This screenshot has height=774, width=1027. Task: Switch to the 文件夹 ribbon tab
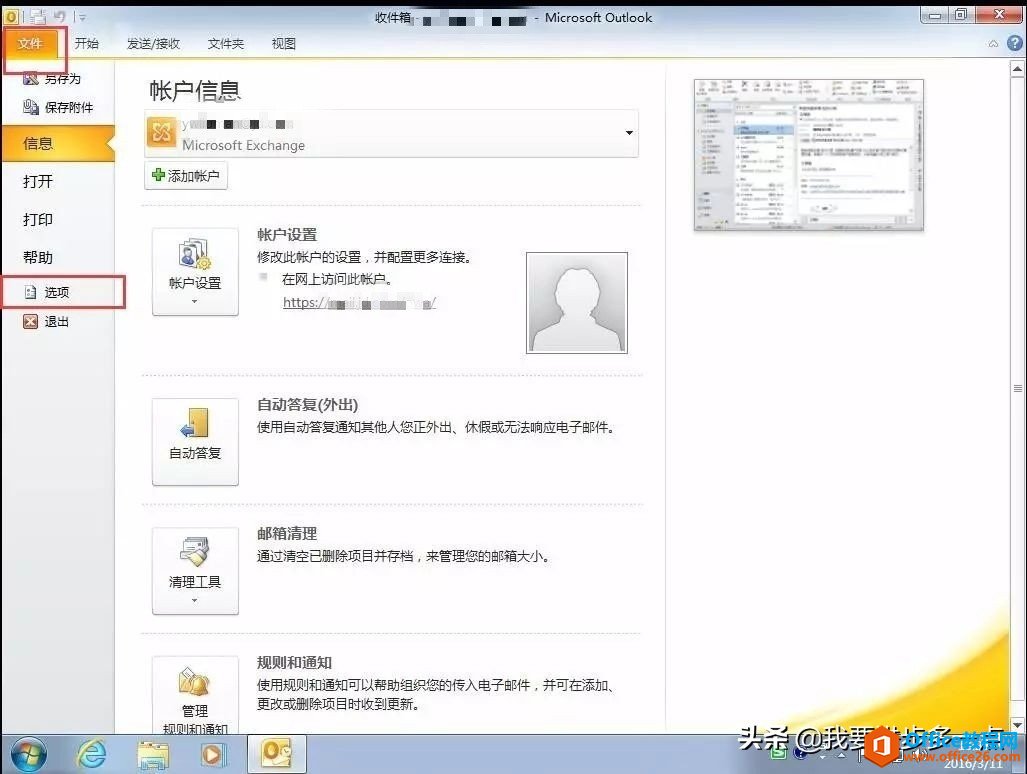(225, 44)
